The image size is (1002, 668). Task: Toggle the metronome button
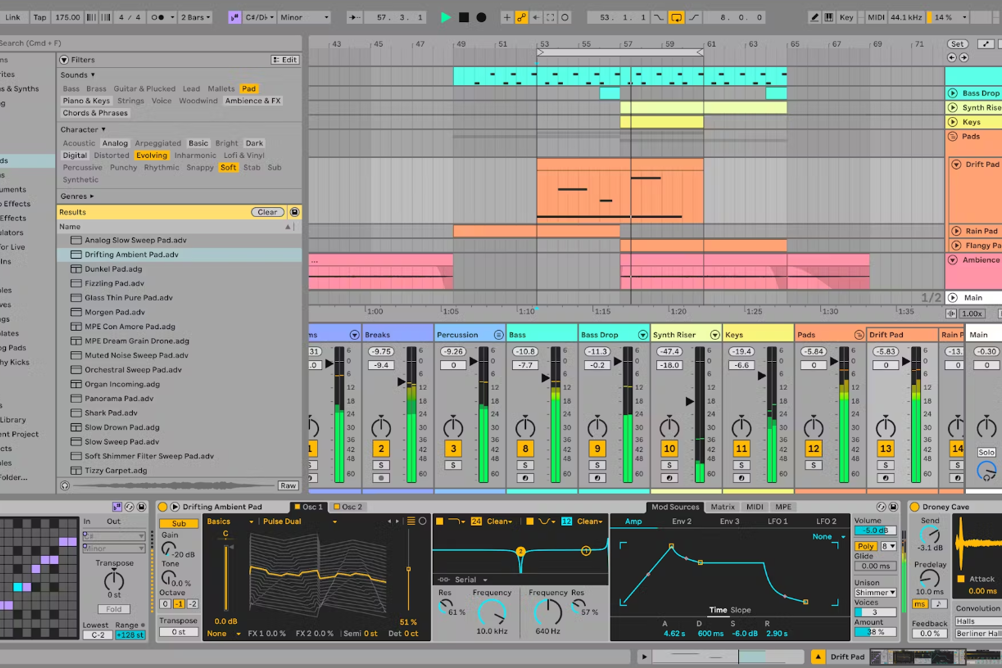tap(158, 17)
